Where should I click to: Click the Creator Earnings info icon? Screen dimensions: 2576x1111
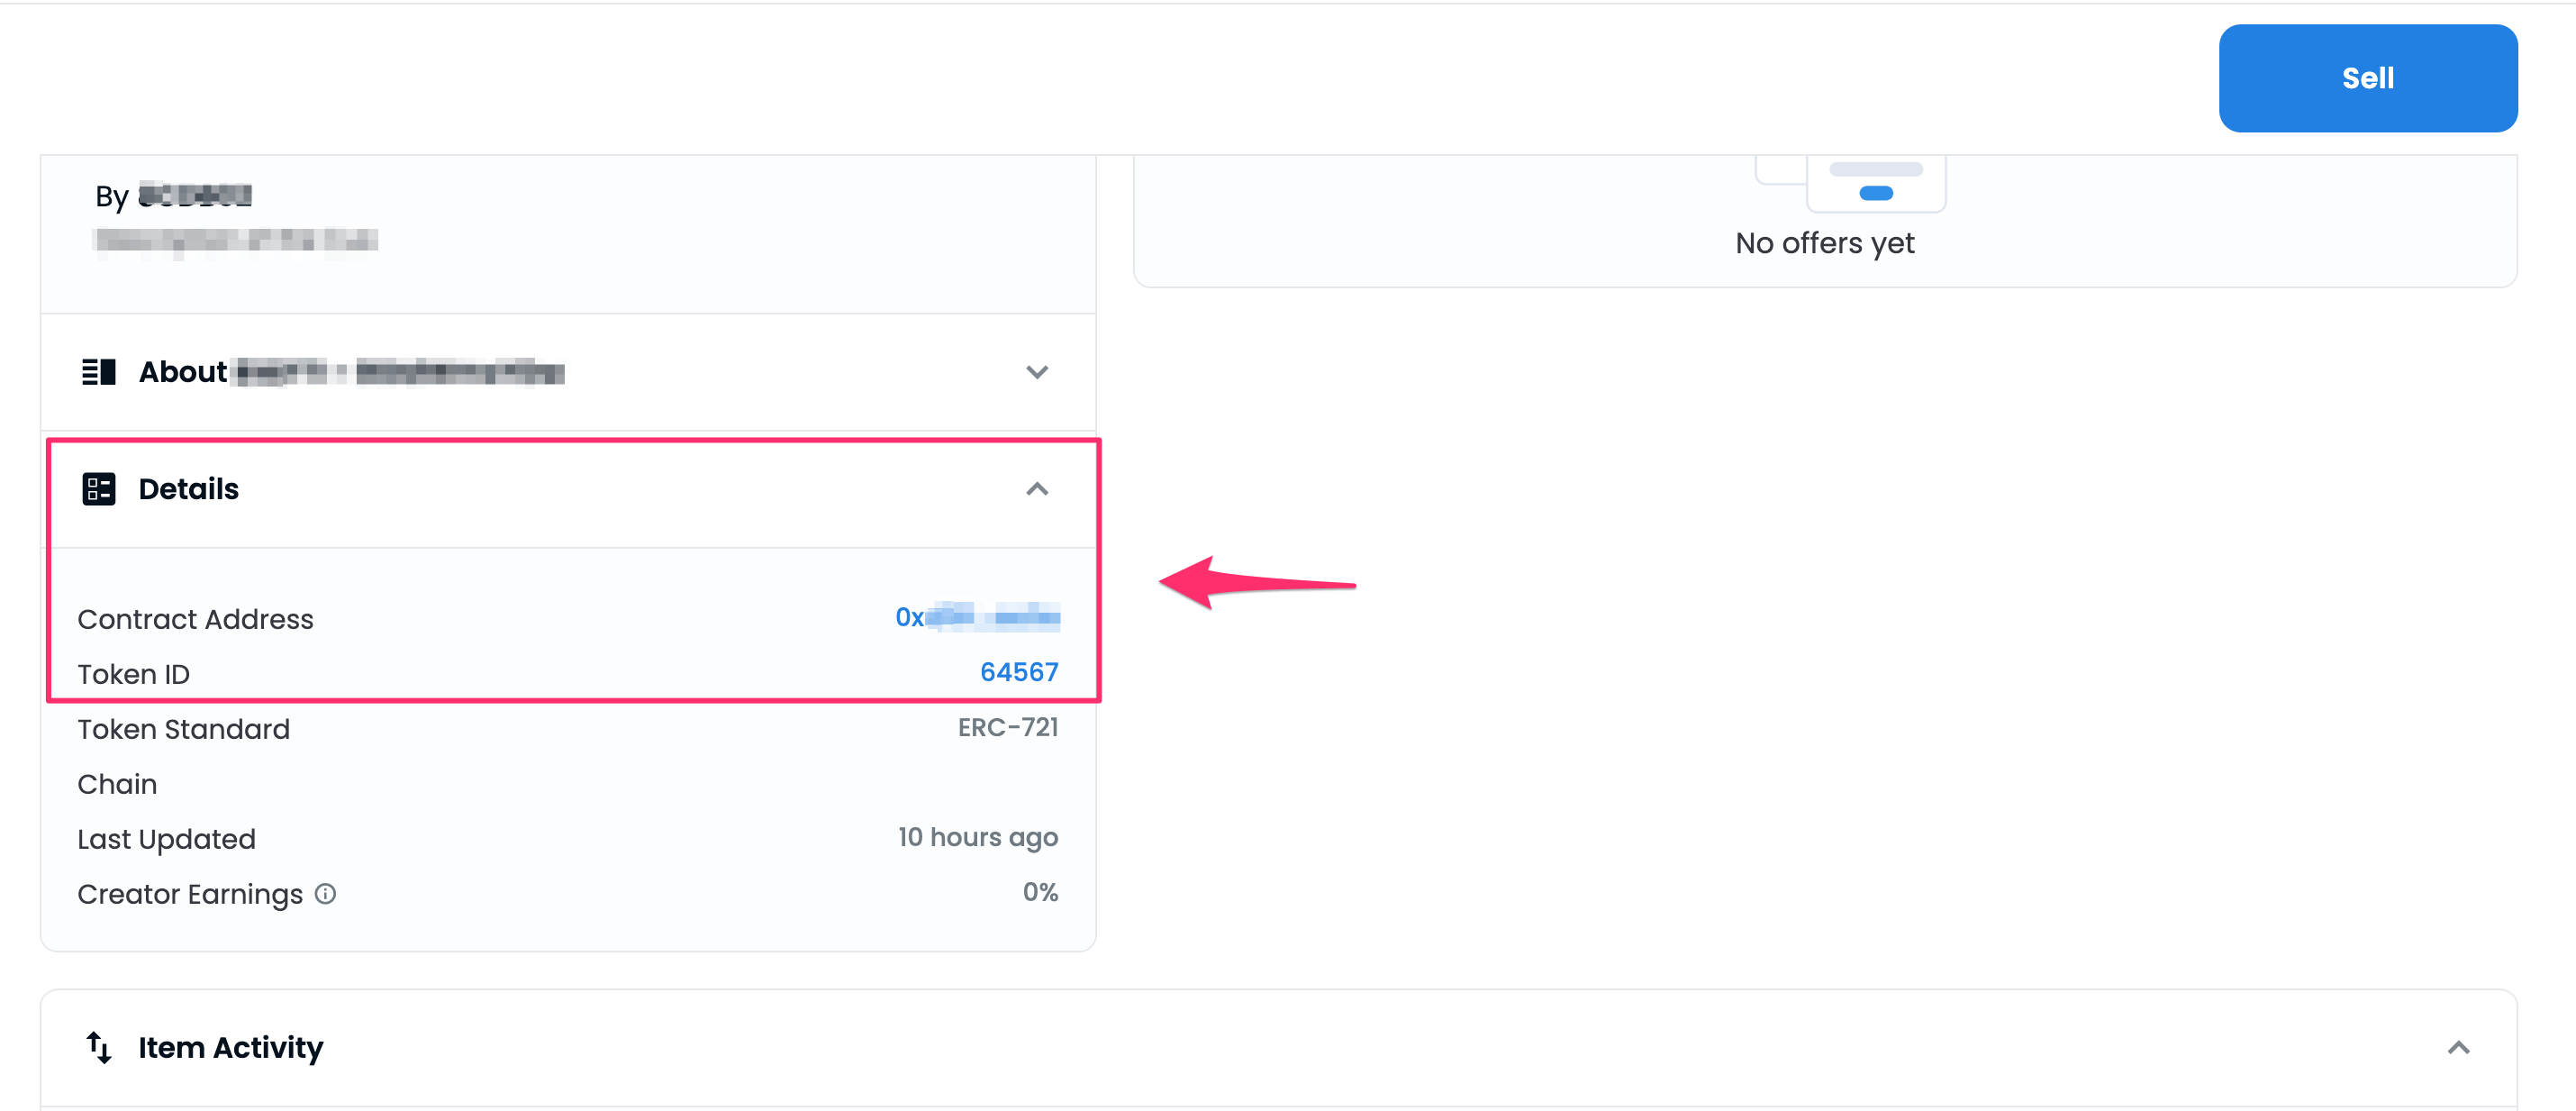tap(325, 893)
